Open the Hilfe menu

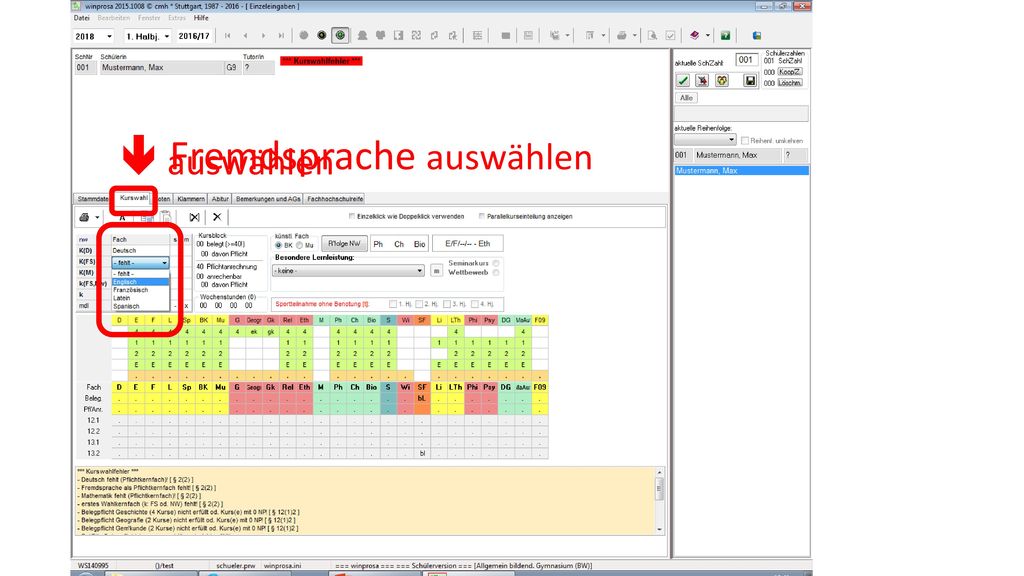point(201,18)
